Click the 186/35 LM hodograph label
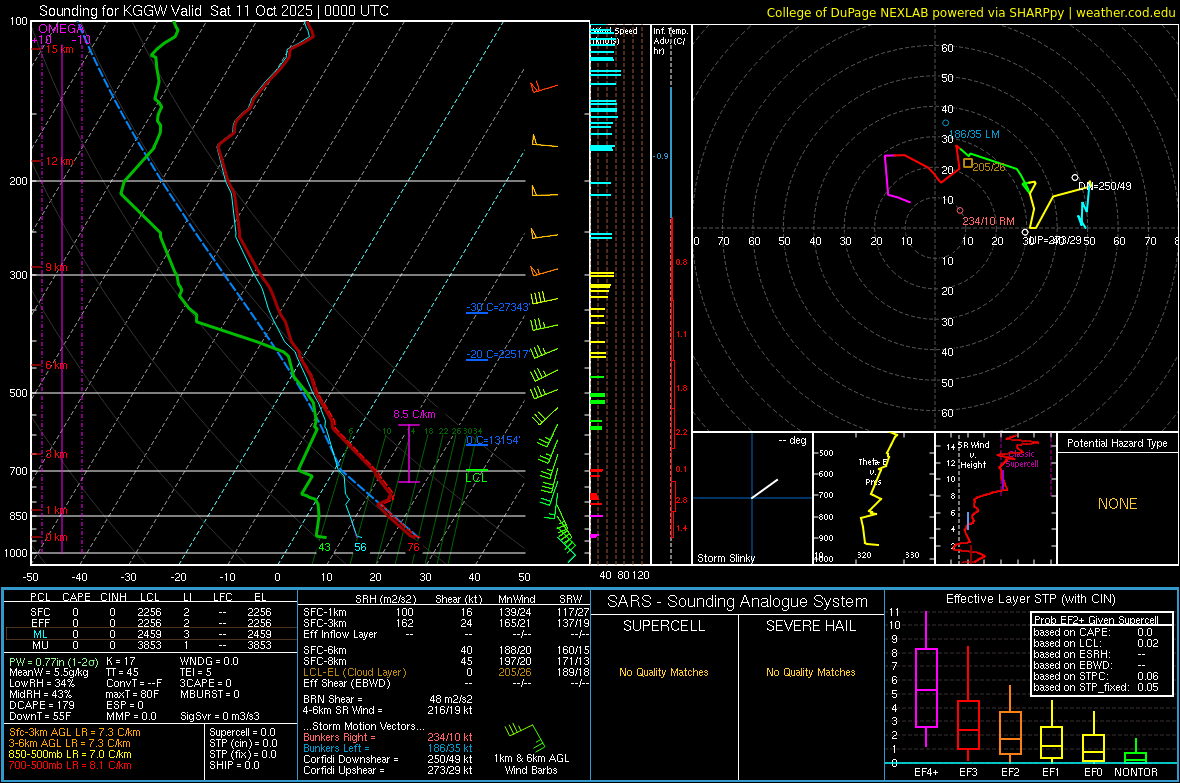Screen dimensions: 1180x783 click(974, 134)
